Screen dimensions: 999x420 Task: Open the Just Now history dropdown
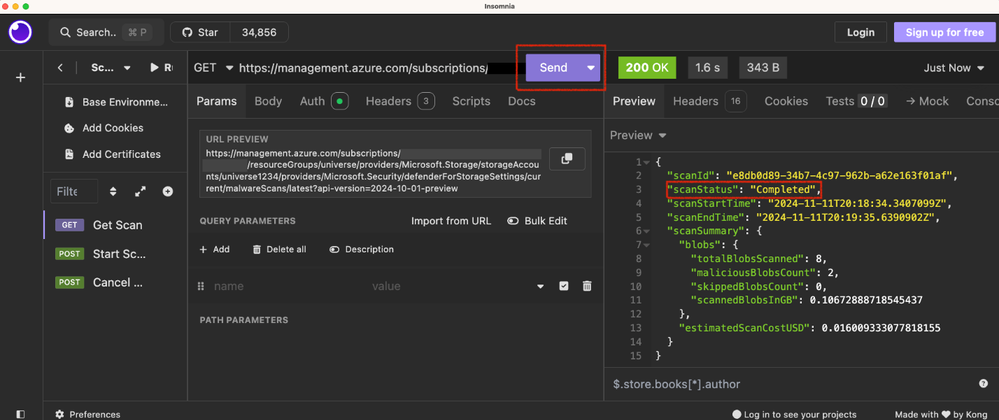tap(953, 68)
